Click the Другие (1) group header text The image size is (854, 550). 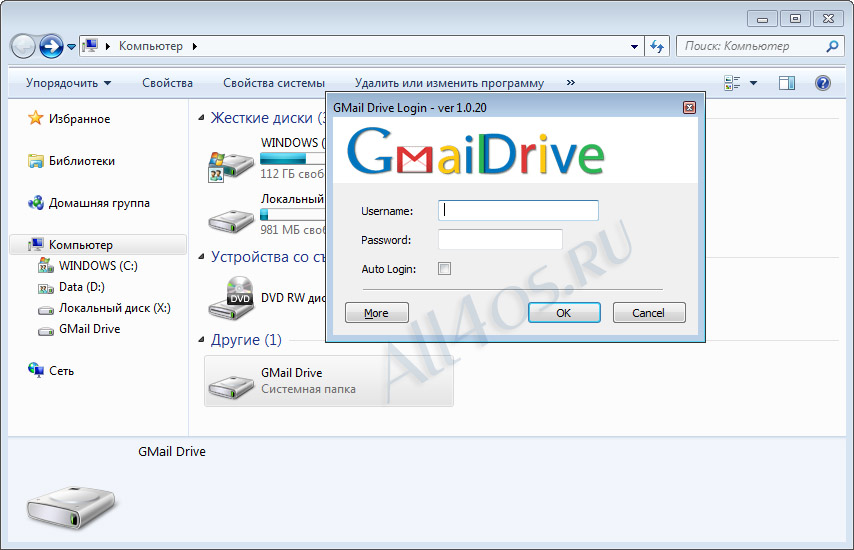pyautogui.click(x=246, y=340)
